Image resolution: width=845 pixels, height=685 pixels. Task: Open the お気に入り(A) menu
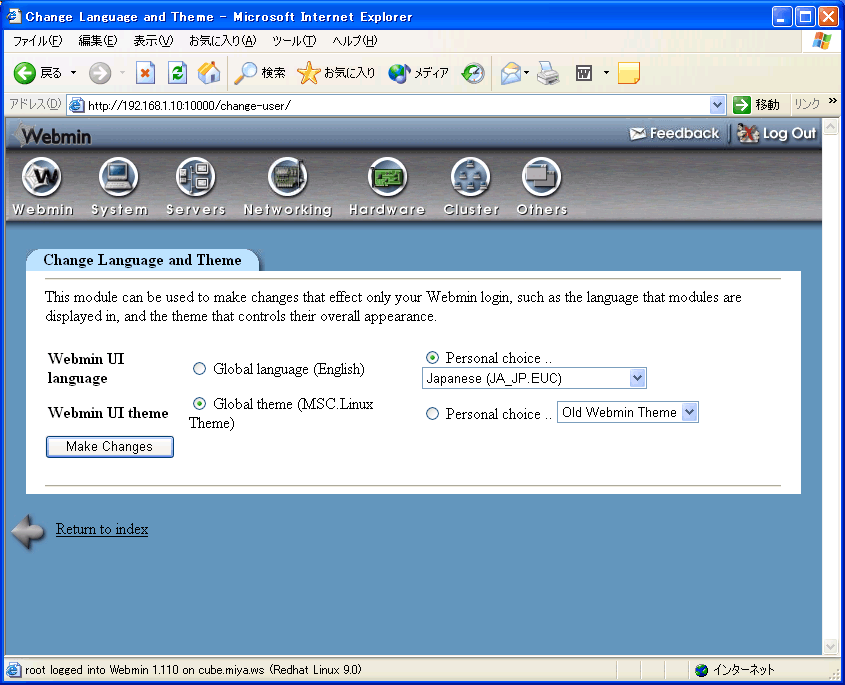(223, 41)
